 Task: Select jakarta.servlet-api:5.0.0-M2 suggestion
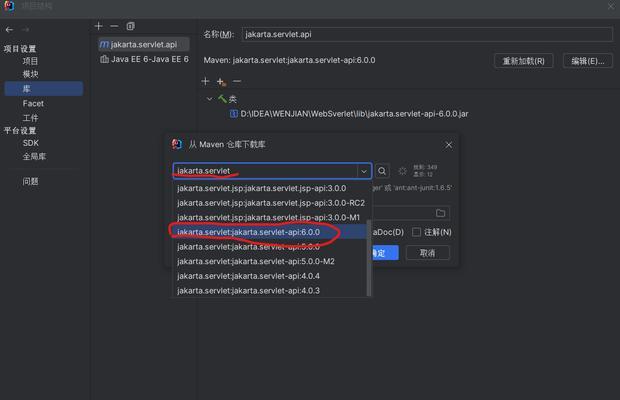270,261
